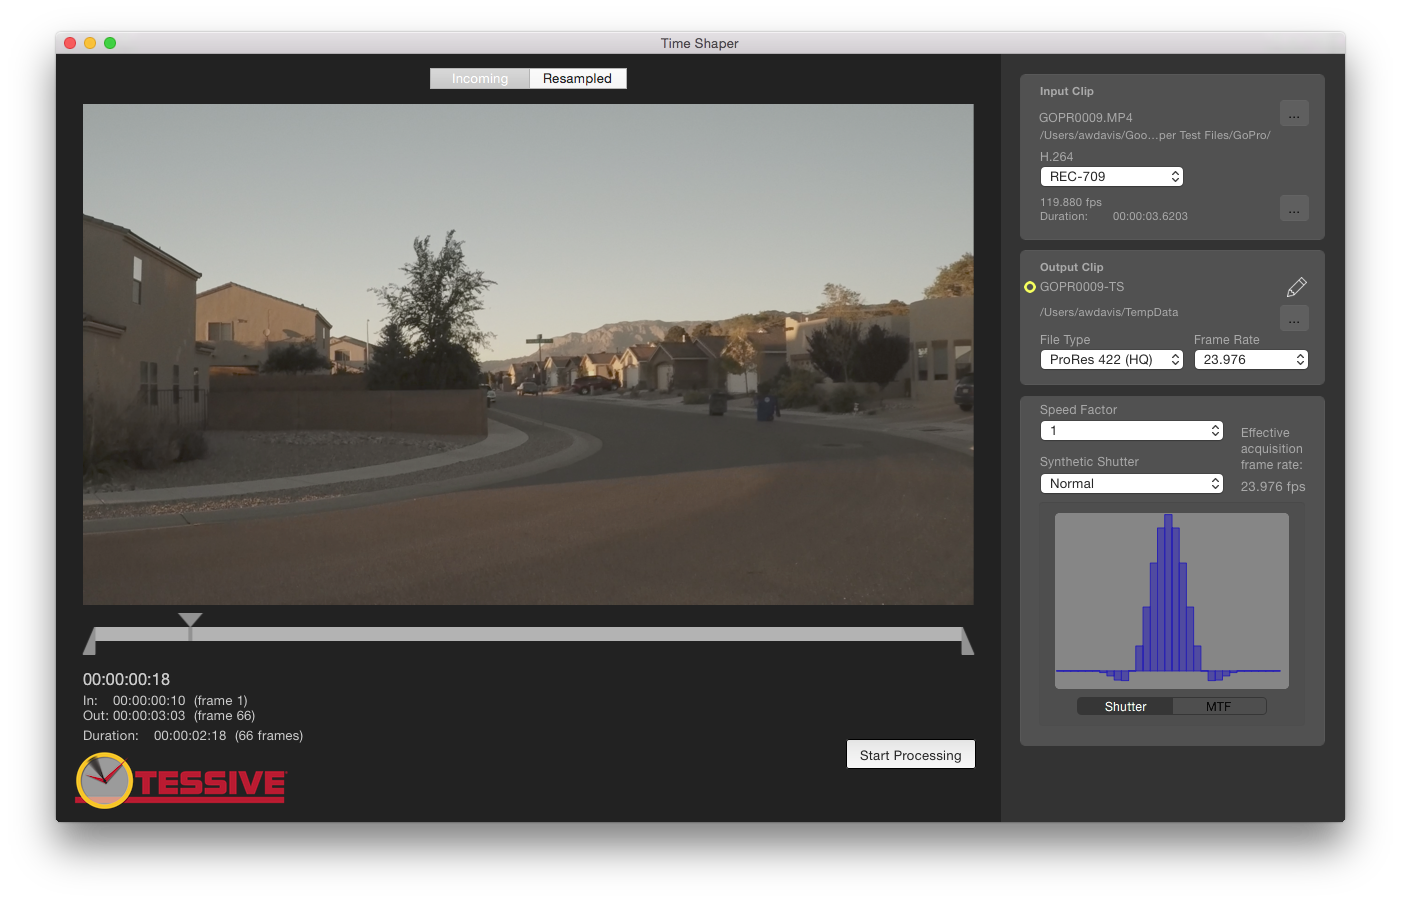The height and width of the screenshot is (902, 1401).
Task: Click the 119.880 fps input rate text
Action: click(x=1071, y=202)
